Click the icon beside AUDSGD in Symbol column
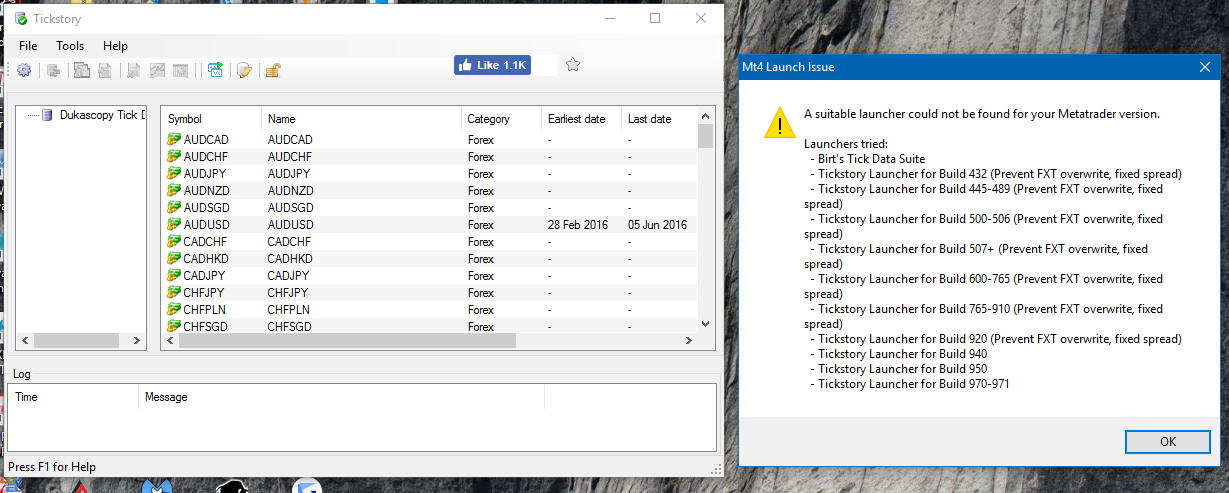1229x493 pixels. (174, 208)
